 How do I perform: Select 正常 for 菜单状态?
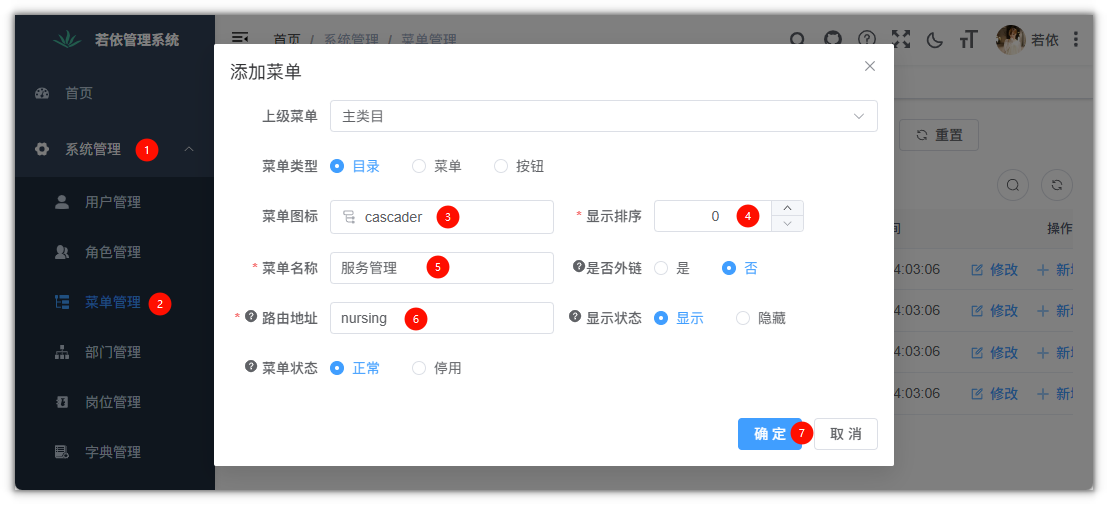click(355, 368)
